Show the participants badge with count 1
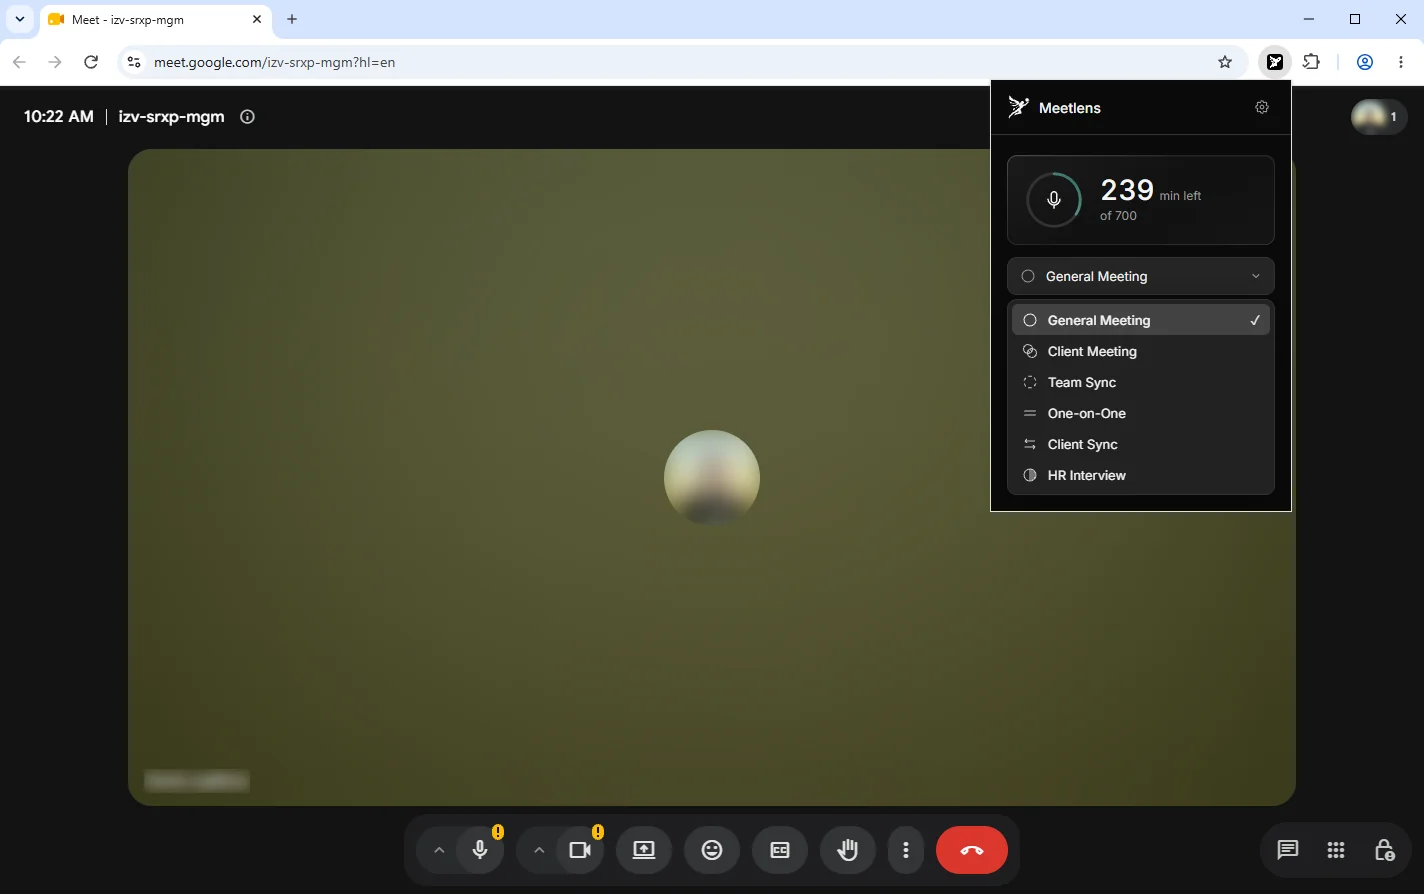The image size is (1424, 894). coord(1379,117)
